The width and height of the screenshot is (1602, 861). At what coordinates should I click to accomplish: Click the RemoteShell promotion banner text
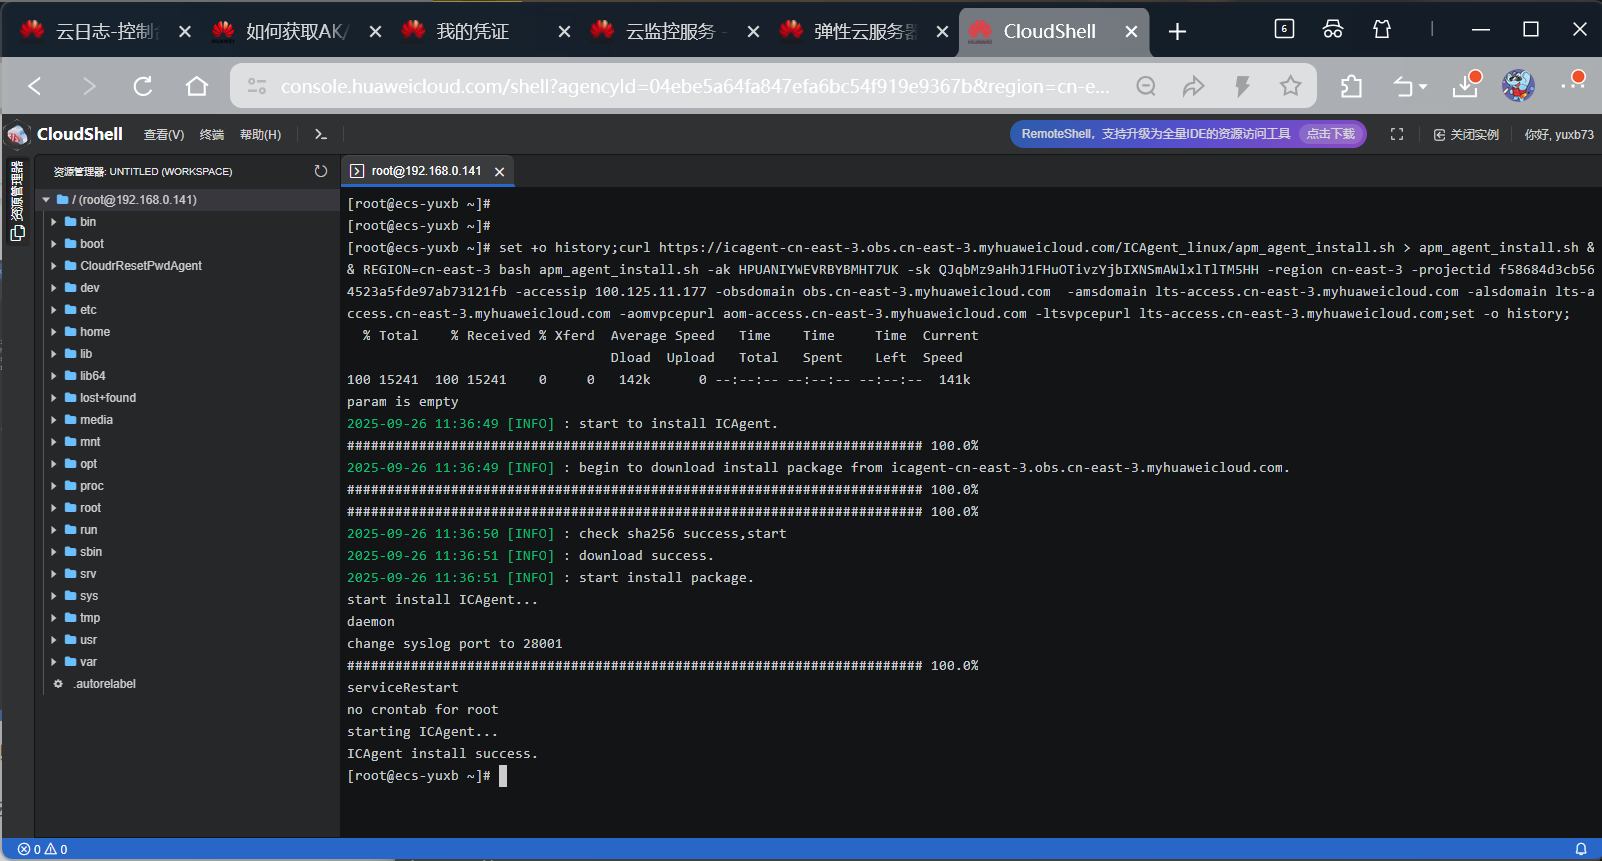click(x=1156, y=134)
